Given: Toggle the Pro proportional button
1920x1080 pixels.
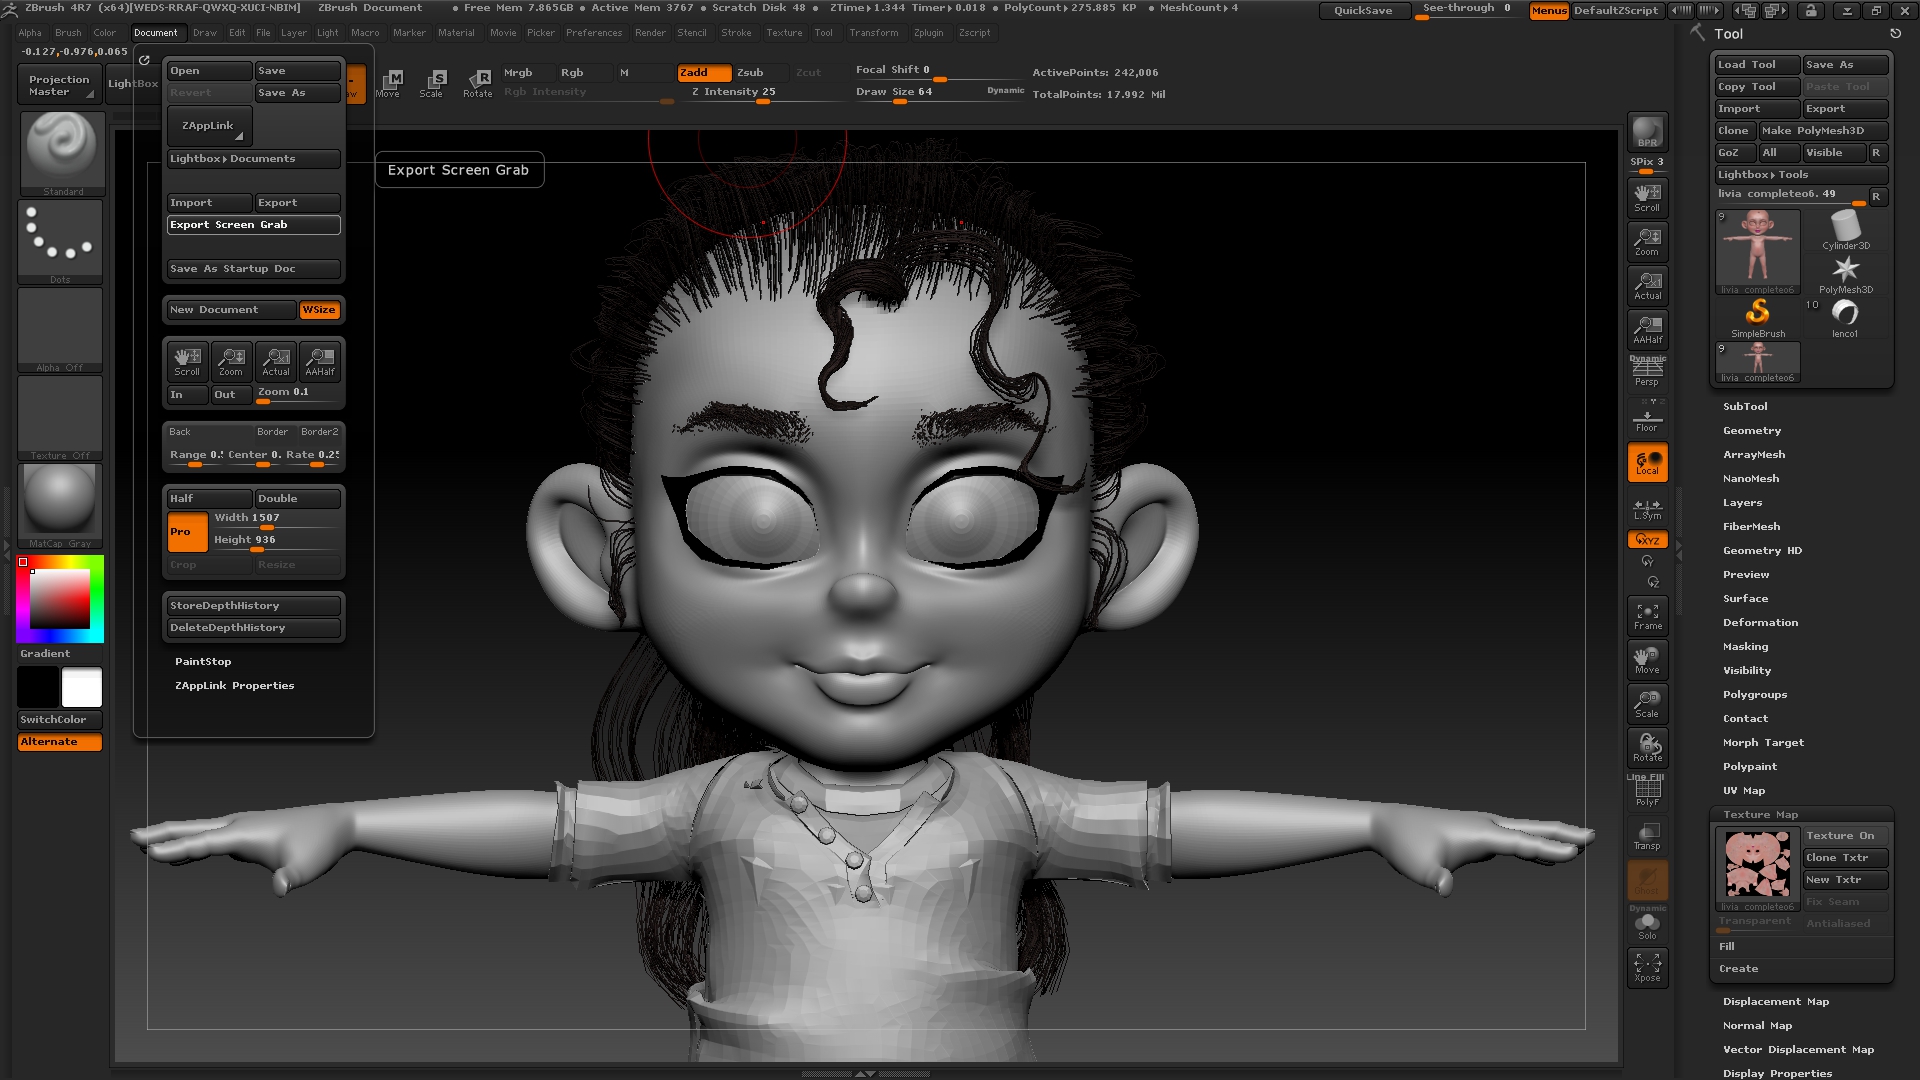Looking at the screenshot, I should point(187,532).
